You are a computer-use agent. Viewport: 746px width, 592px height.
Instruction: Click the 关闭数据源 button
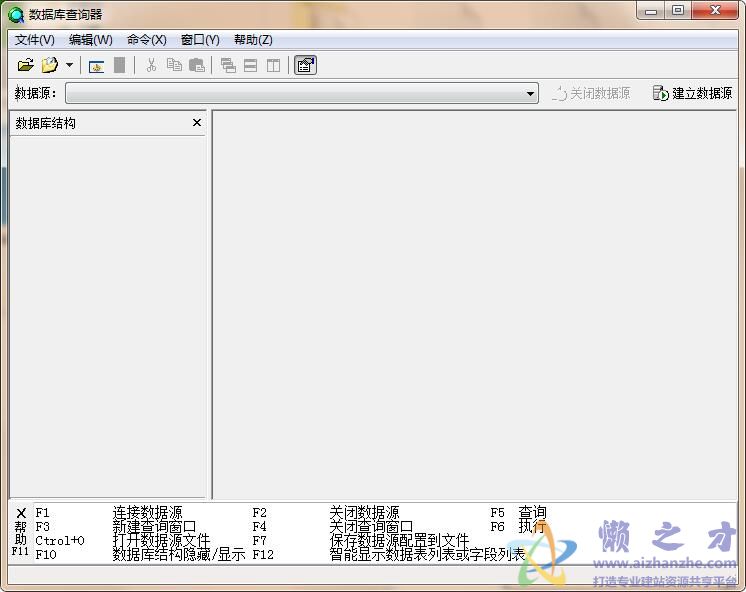pos(591,93)
